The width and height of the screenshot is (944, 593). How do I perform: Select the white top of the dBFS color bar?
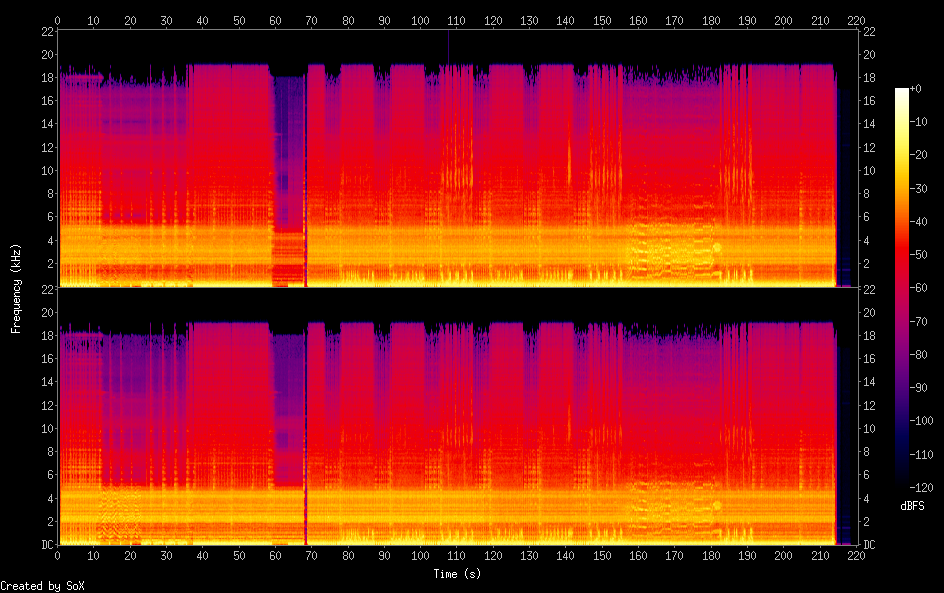tap(902, 92)
